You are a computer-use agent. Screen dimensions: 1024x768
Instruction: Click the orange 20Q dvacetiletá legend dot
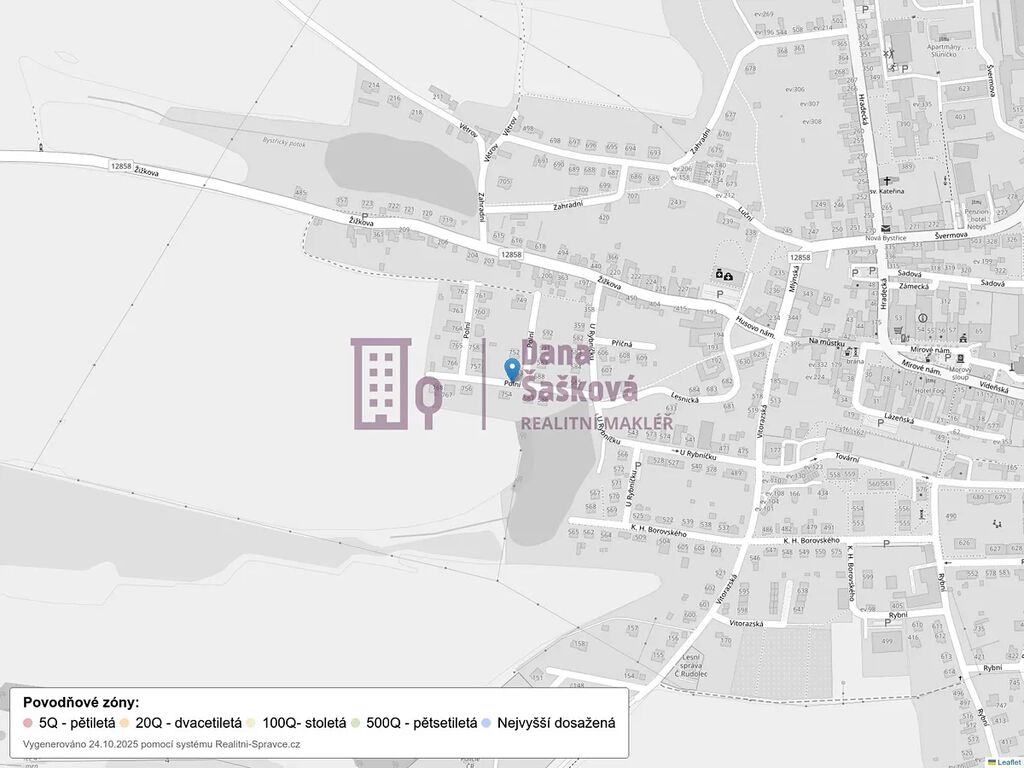coord(125,722)
